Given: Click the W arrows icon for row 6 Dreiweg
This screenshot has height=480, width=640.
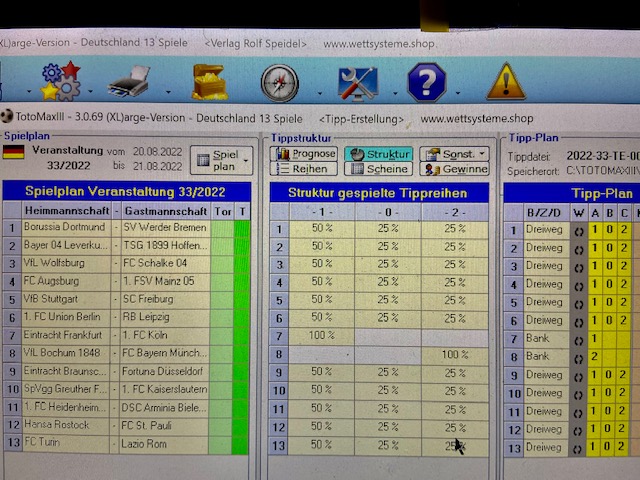Looking at the screenshot, I should coord(578,322).
